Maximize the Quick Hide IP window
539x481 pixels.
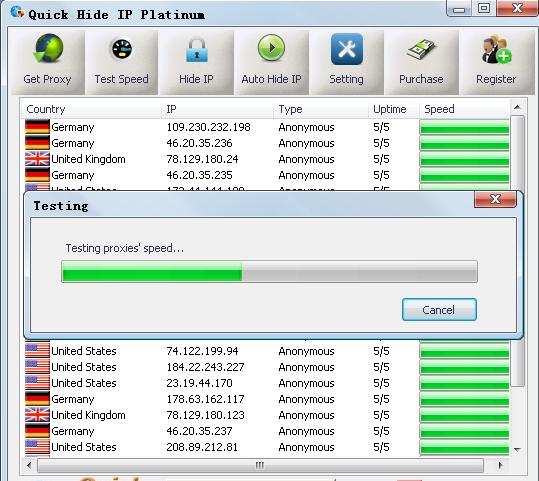[484, 9]
